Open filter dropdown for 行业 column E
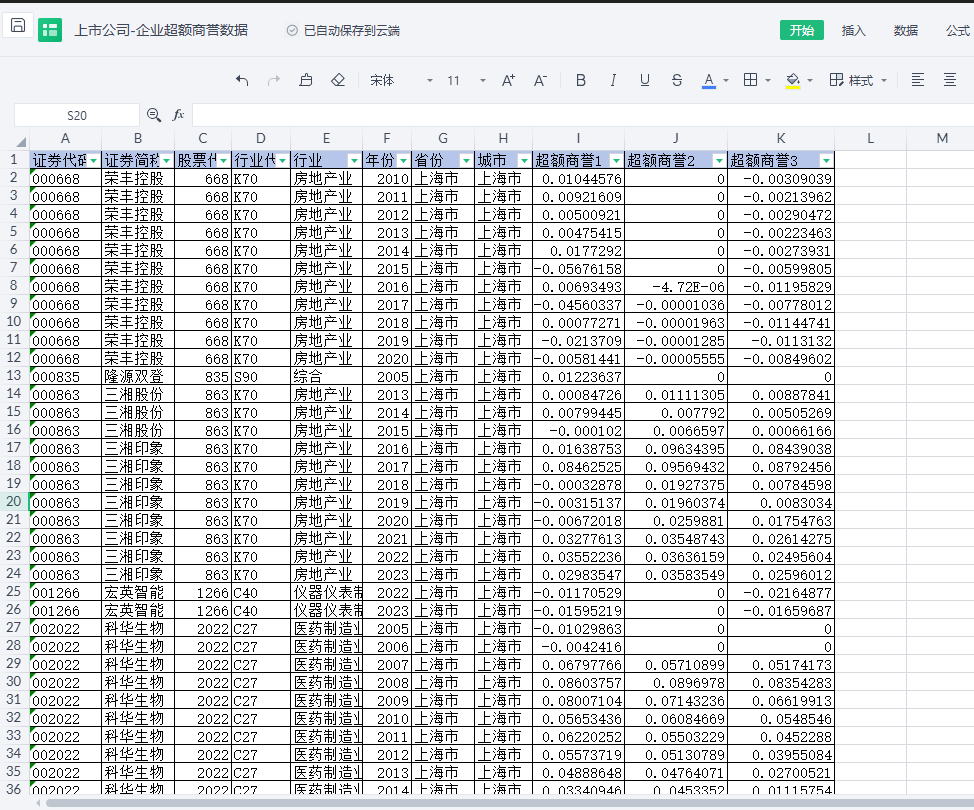The image size is (974, 810). (354, 161)
